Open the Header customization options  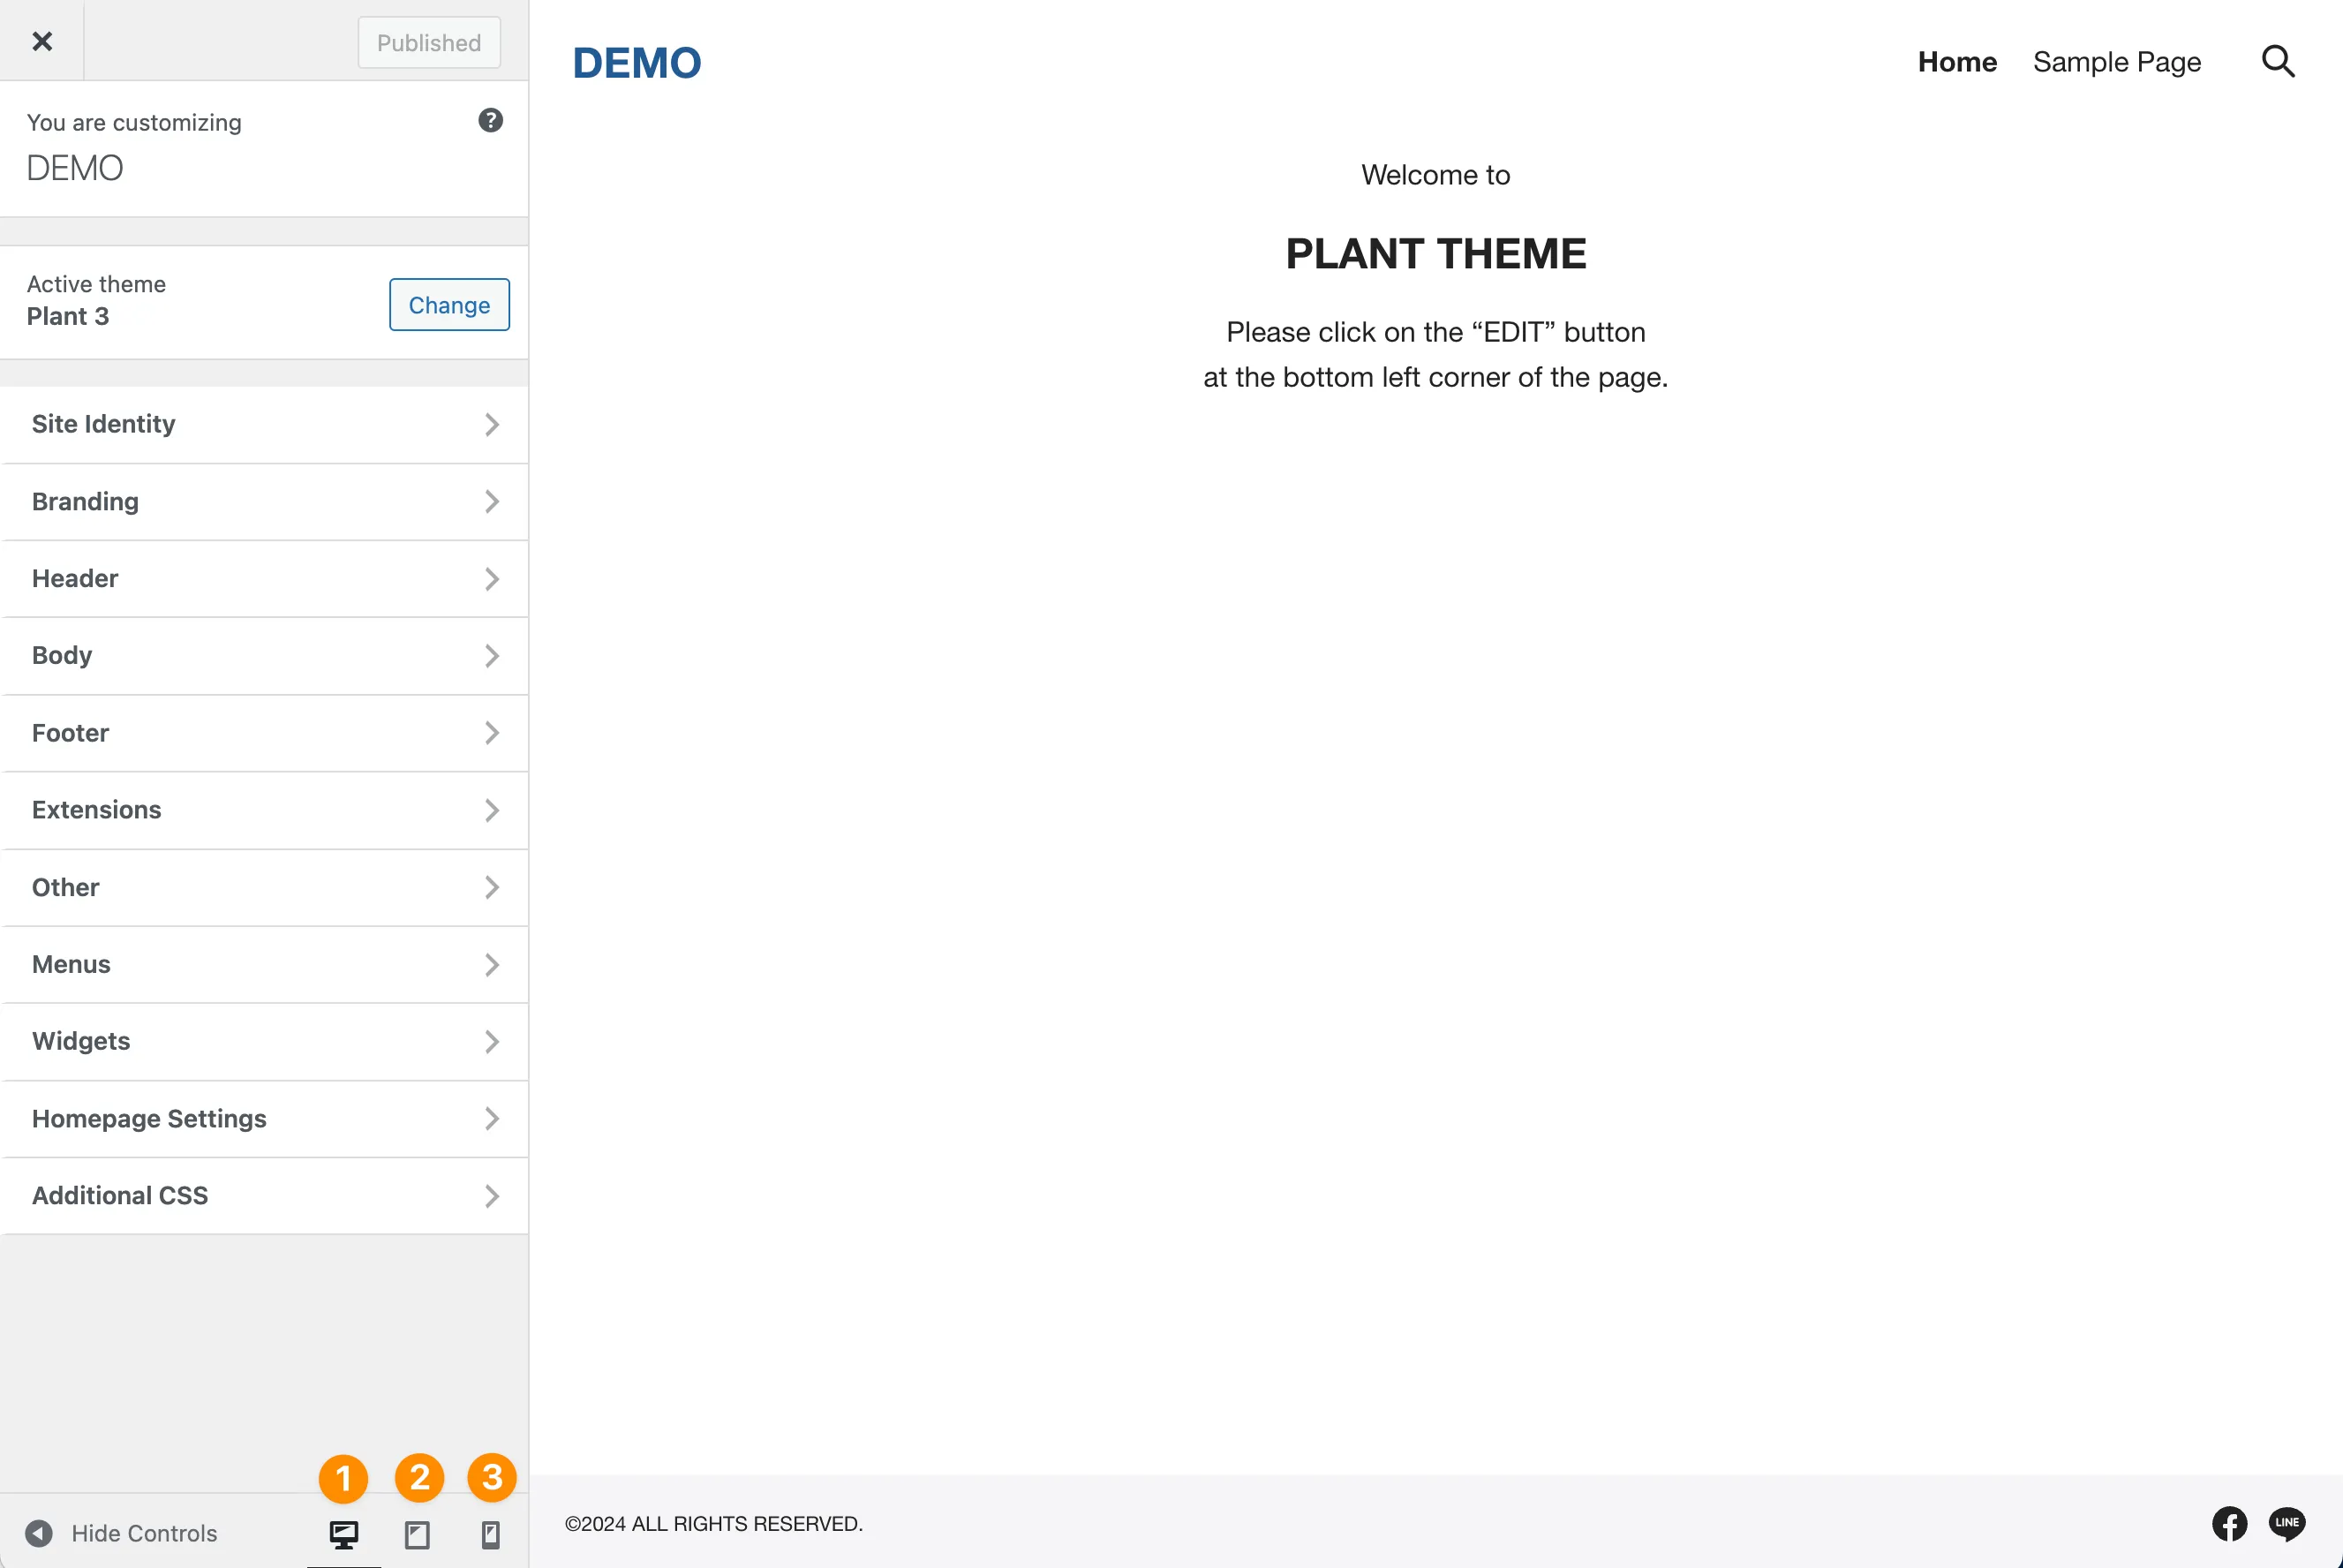tap(264, 579)
